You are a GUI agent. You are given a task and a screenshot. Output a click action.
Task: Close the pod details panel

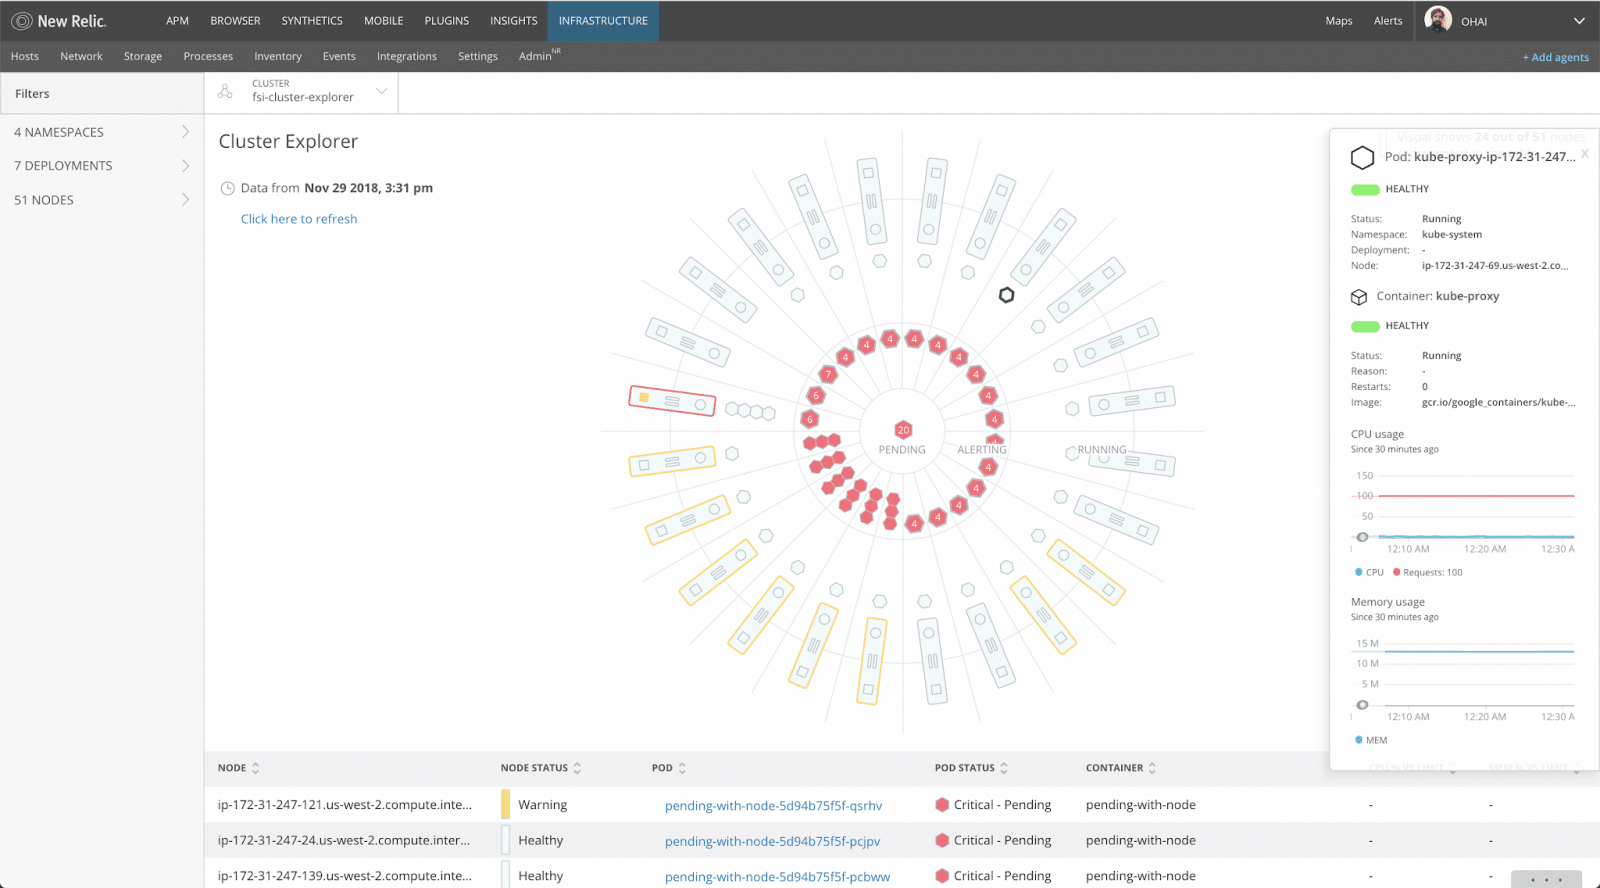[x=1585, y=154]
